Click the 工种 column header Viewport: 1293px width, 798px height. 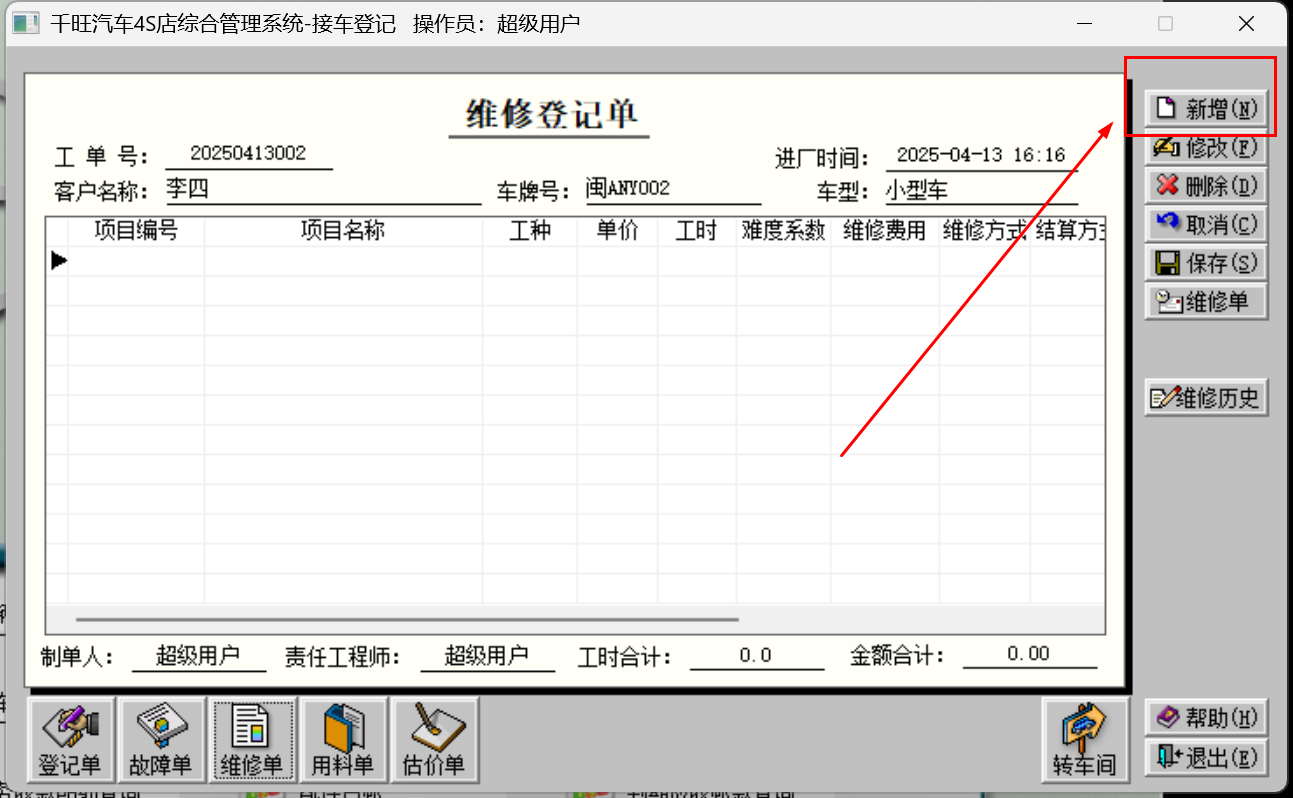pyautogui.click(x=530, y=231)
